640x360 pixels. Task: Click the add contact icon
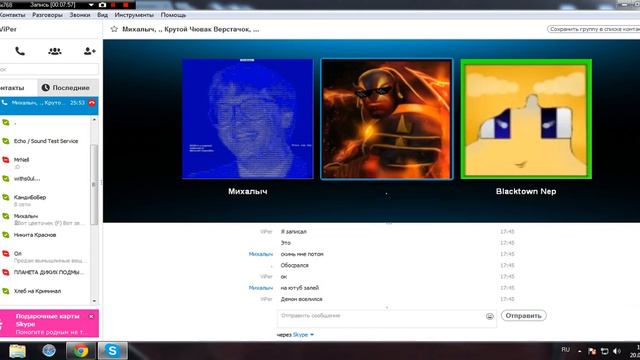coord(89,51)
